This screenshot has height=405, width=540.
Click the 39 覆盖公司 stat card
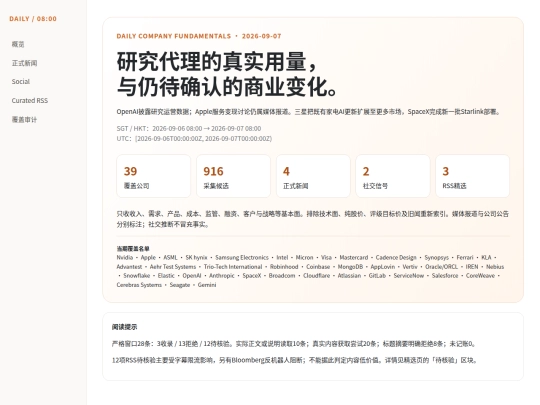(153, 176)
